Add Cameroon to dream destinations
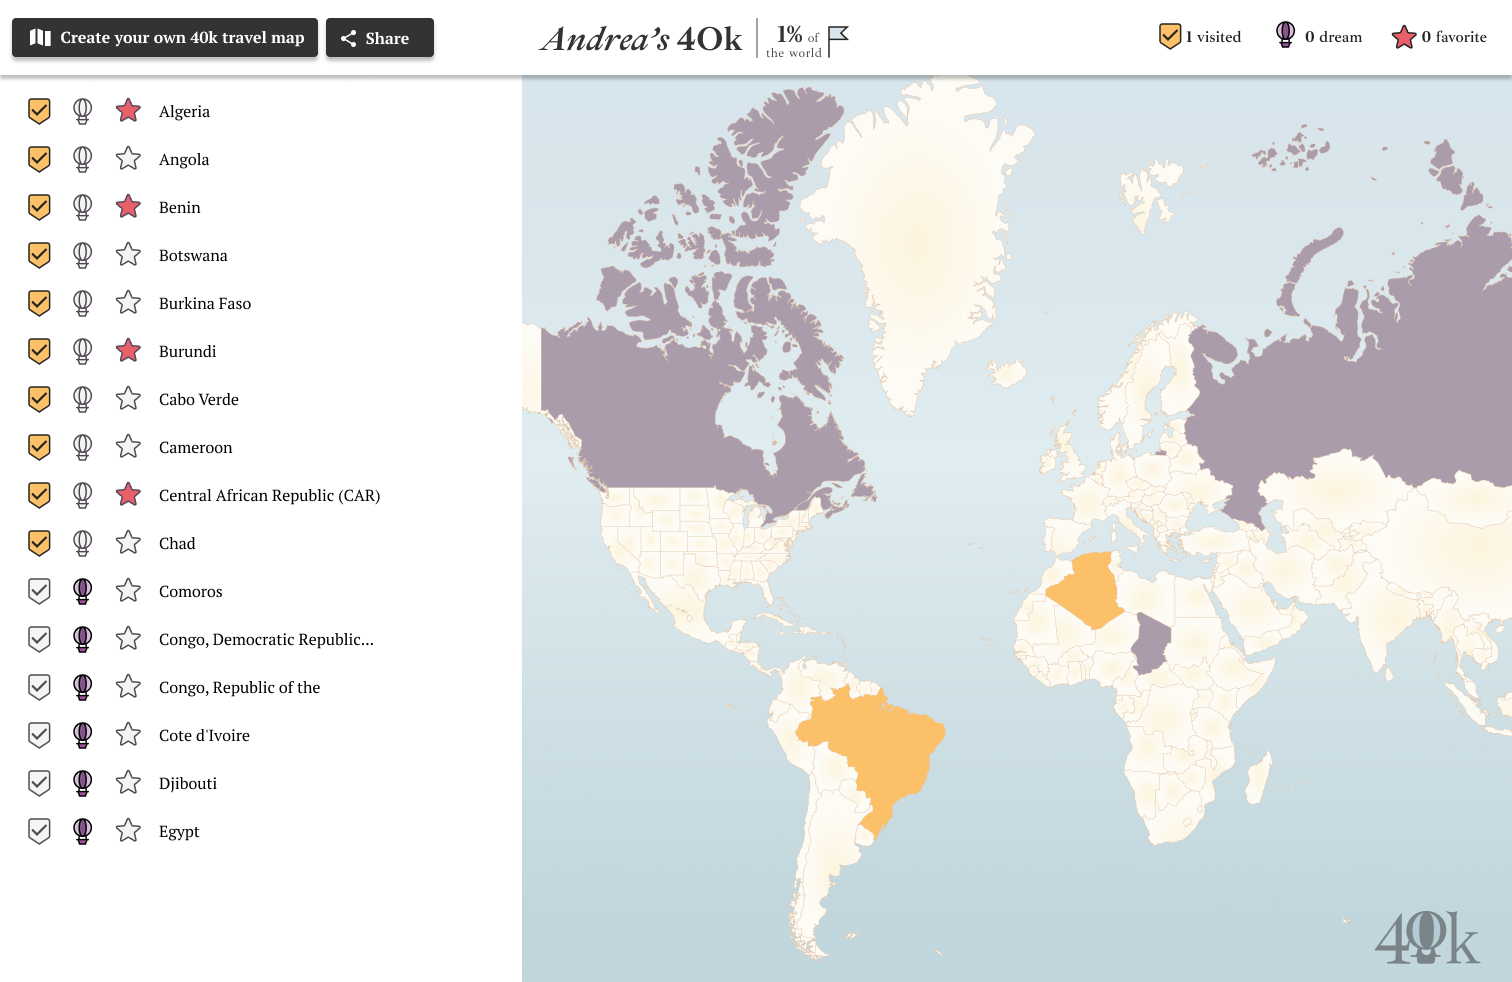 (x=83, y=447)
